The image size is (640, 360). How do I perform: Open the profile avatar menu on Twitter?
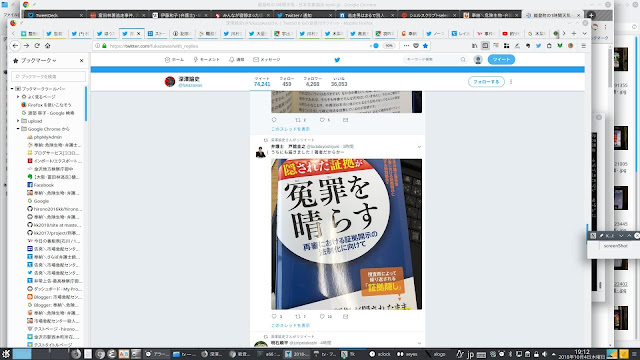pos(478,60)
